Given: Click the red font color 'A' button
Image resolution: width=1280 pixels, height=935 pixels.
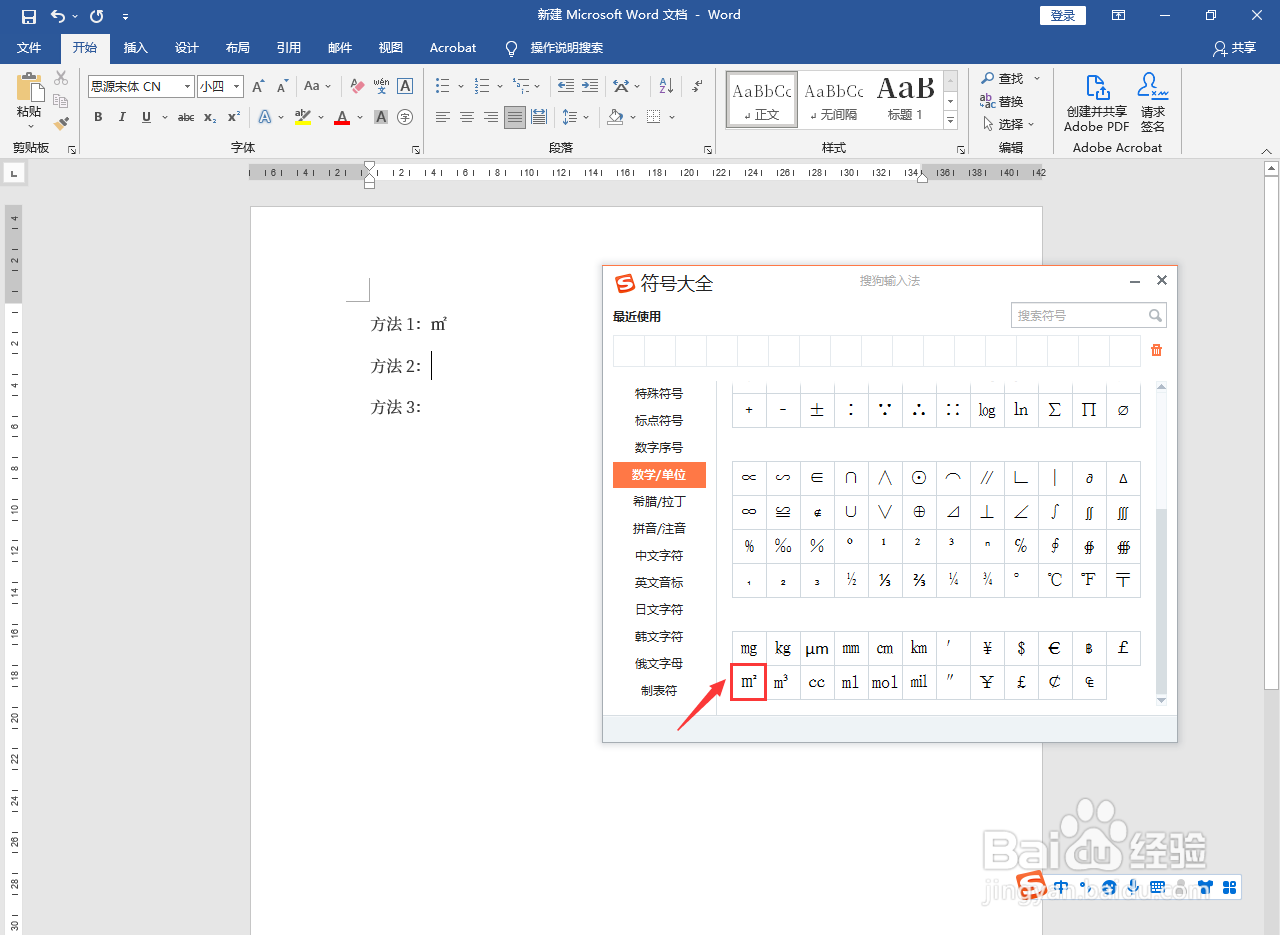Looking at the screenshot, I should (x=342, y=117).
